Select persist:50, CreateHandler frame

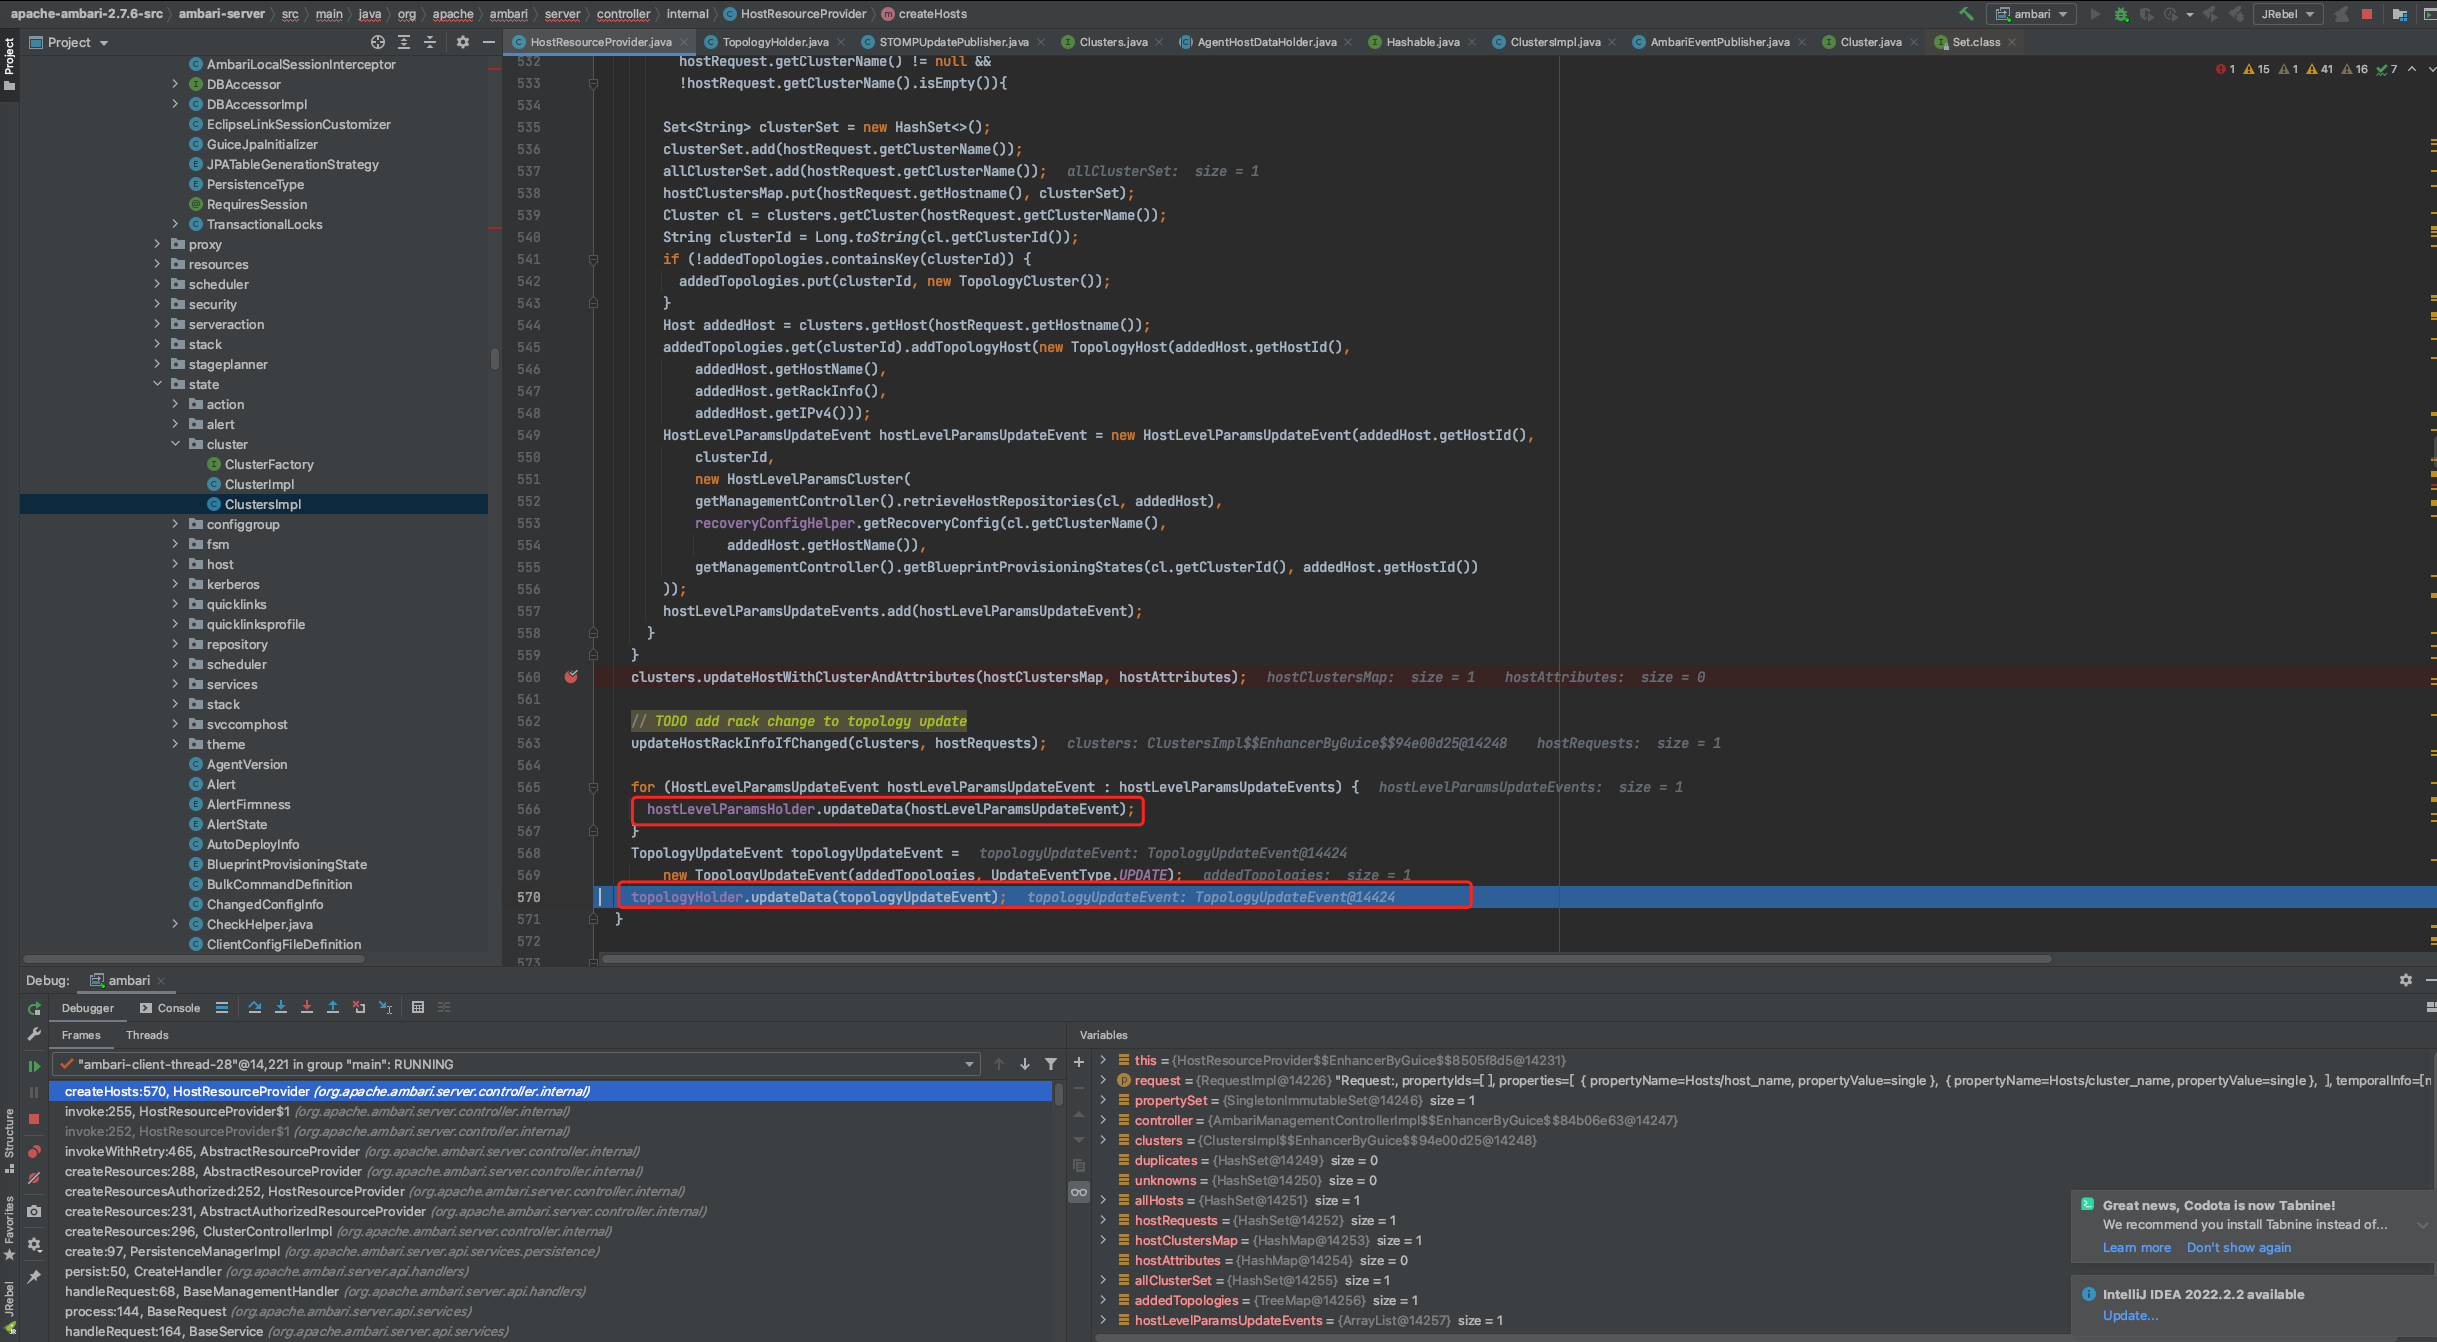pos(266,1271)
